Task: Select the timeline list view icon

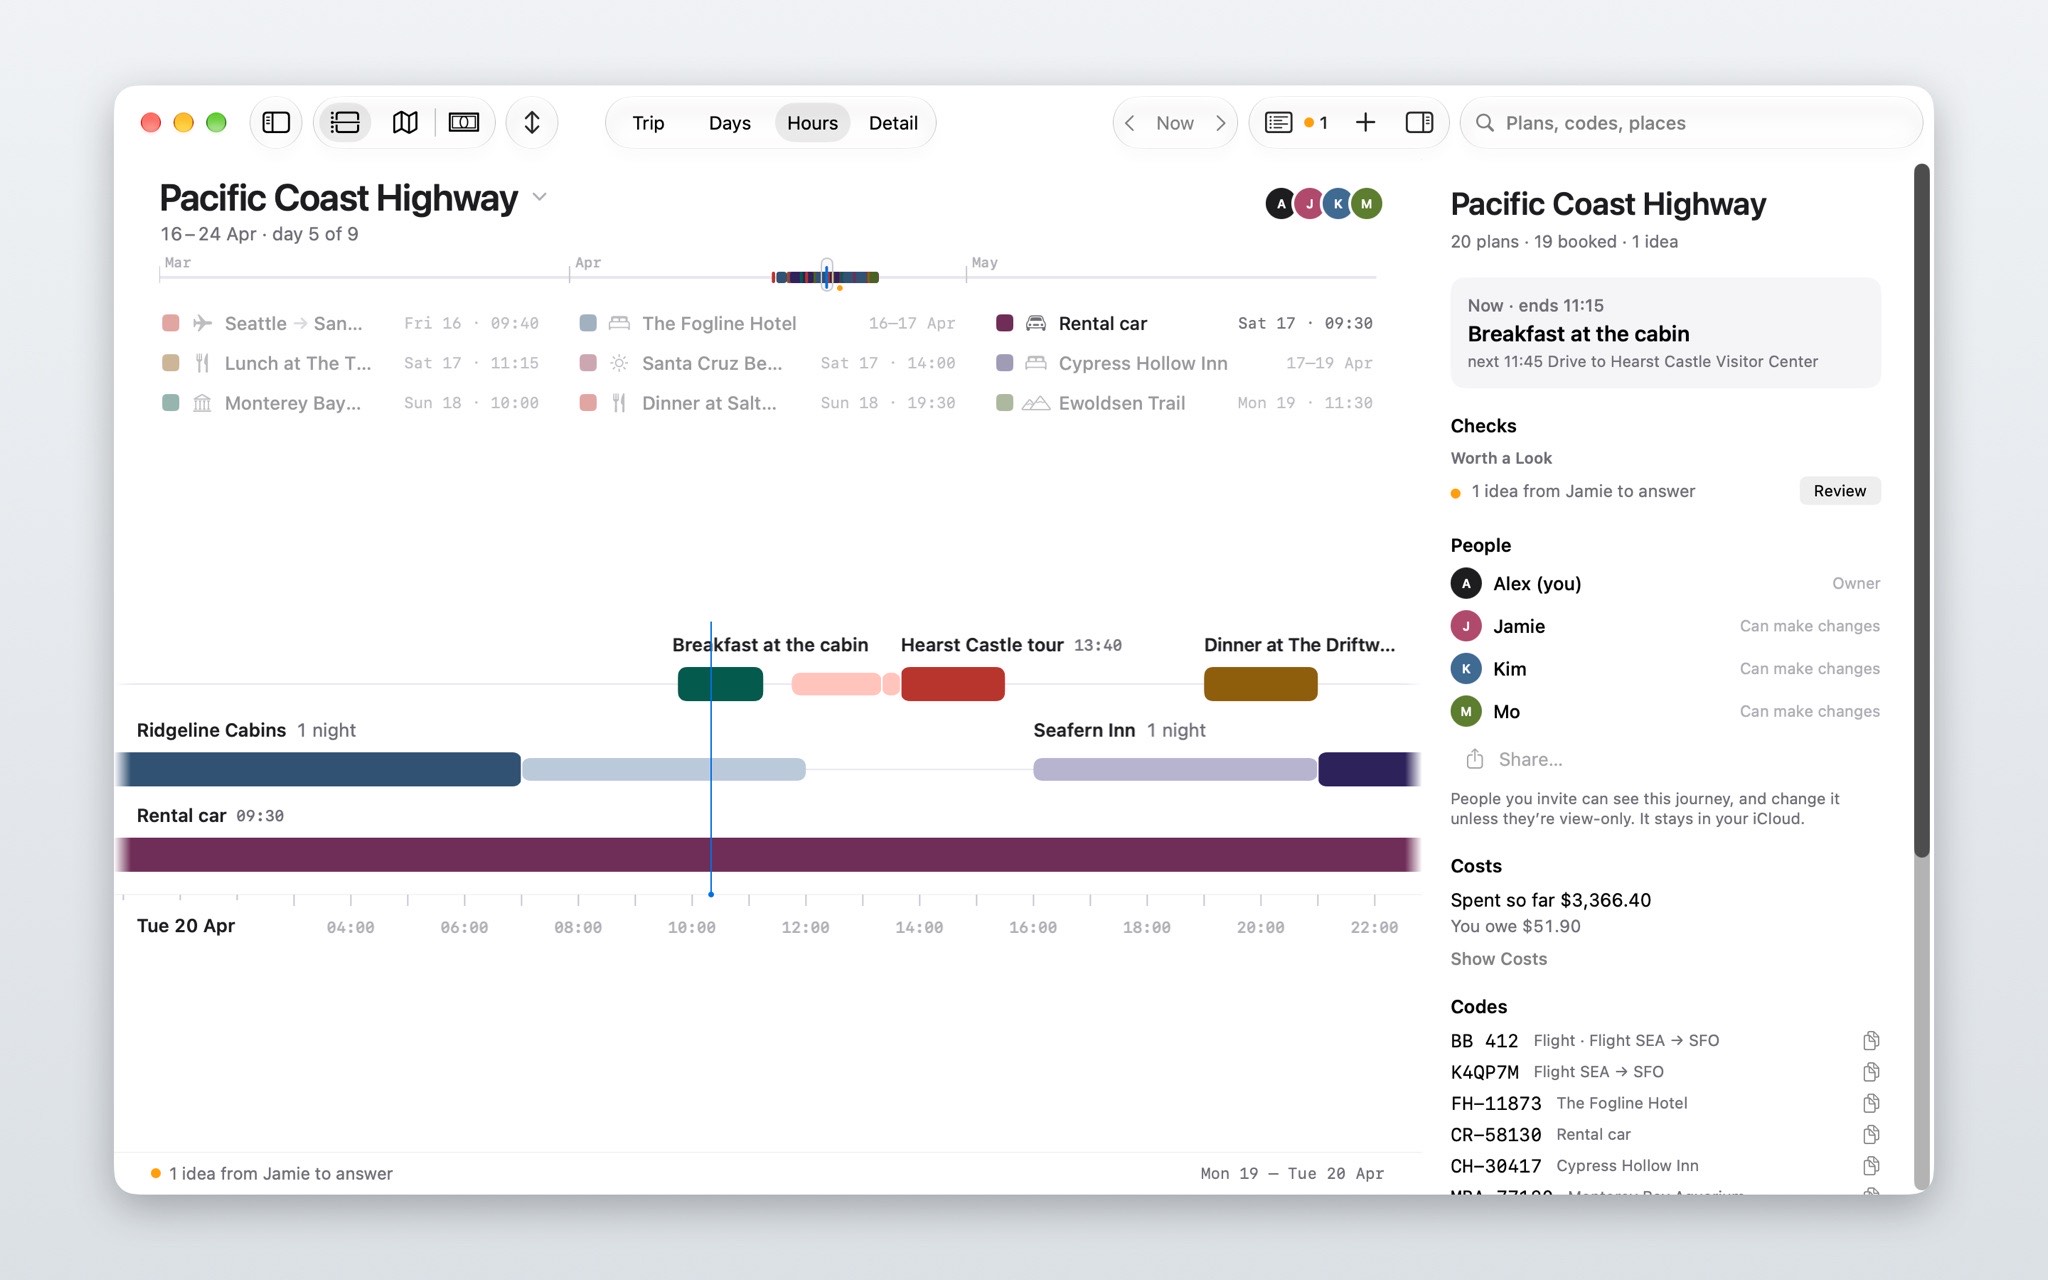Action: [345, 123]
